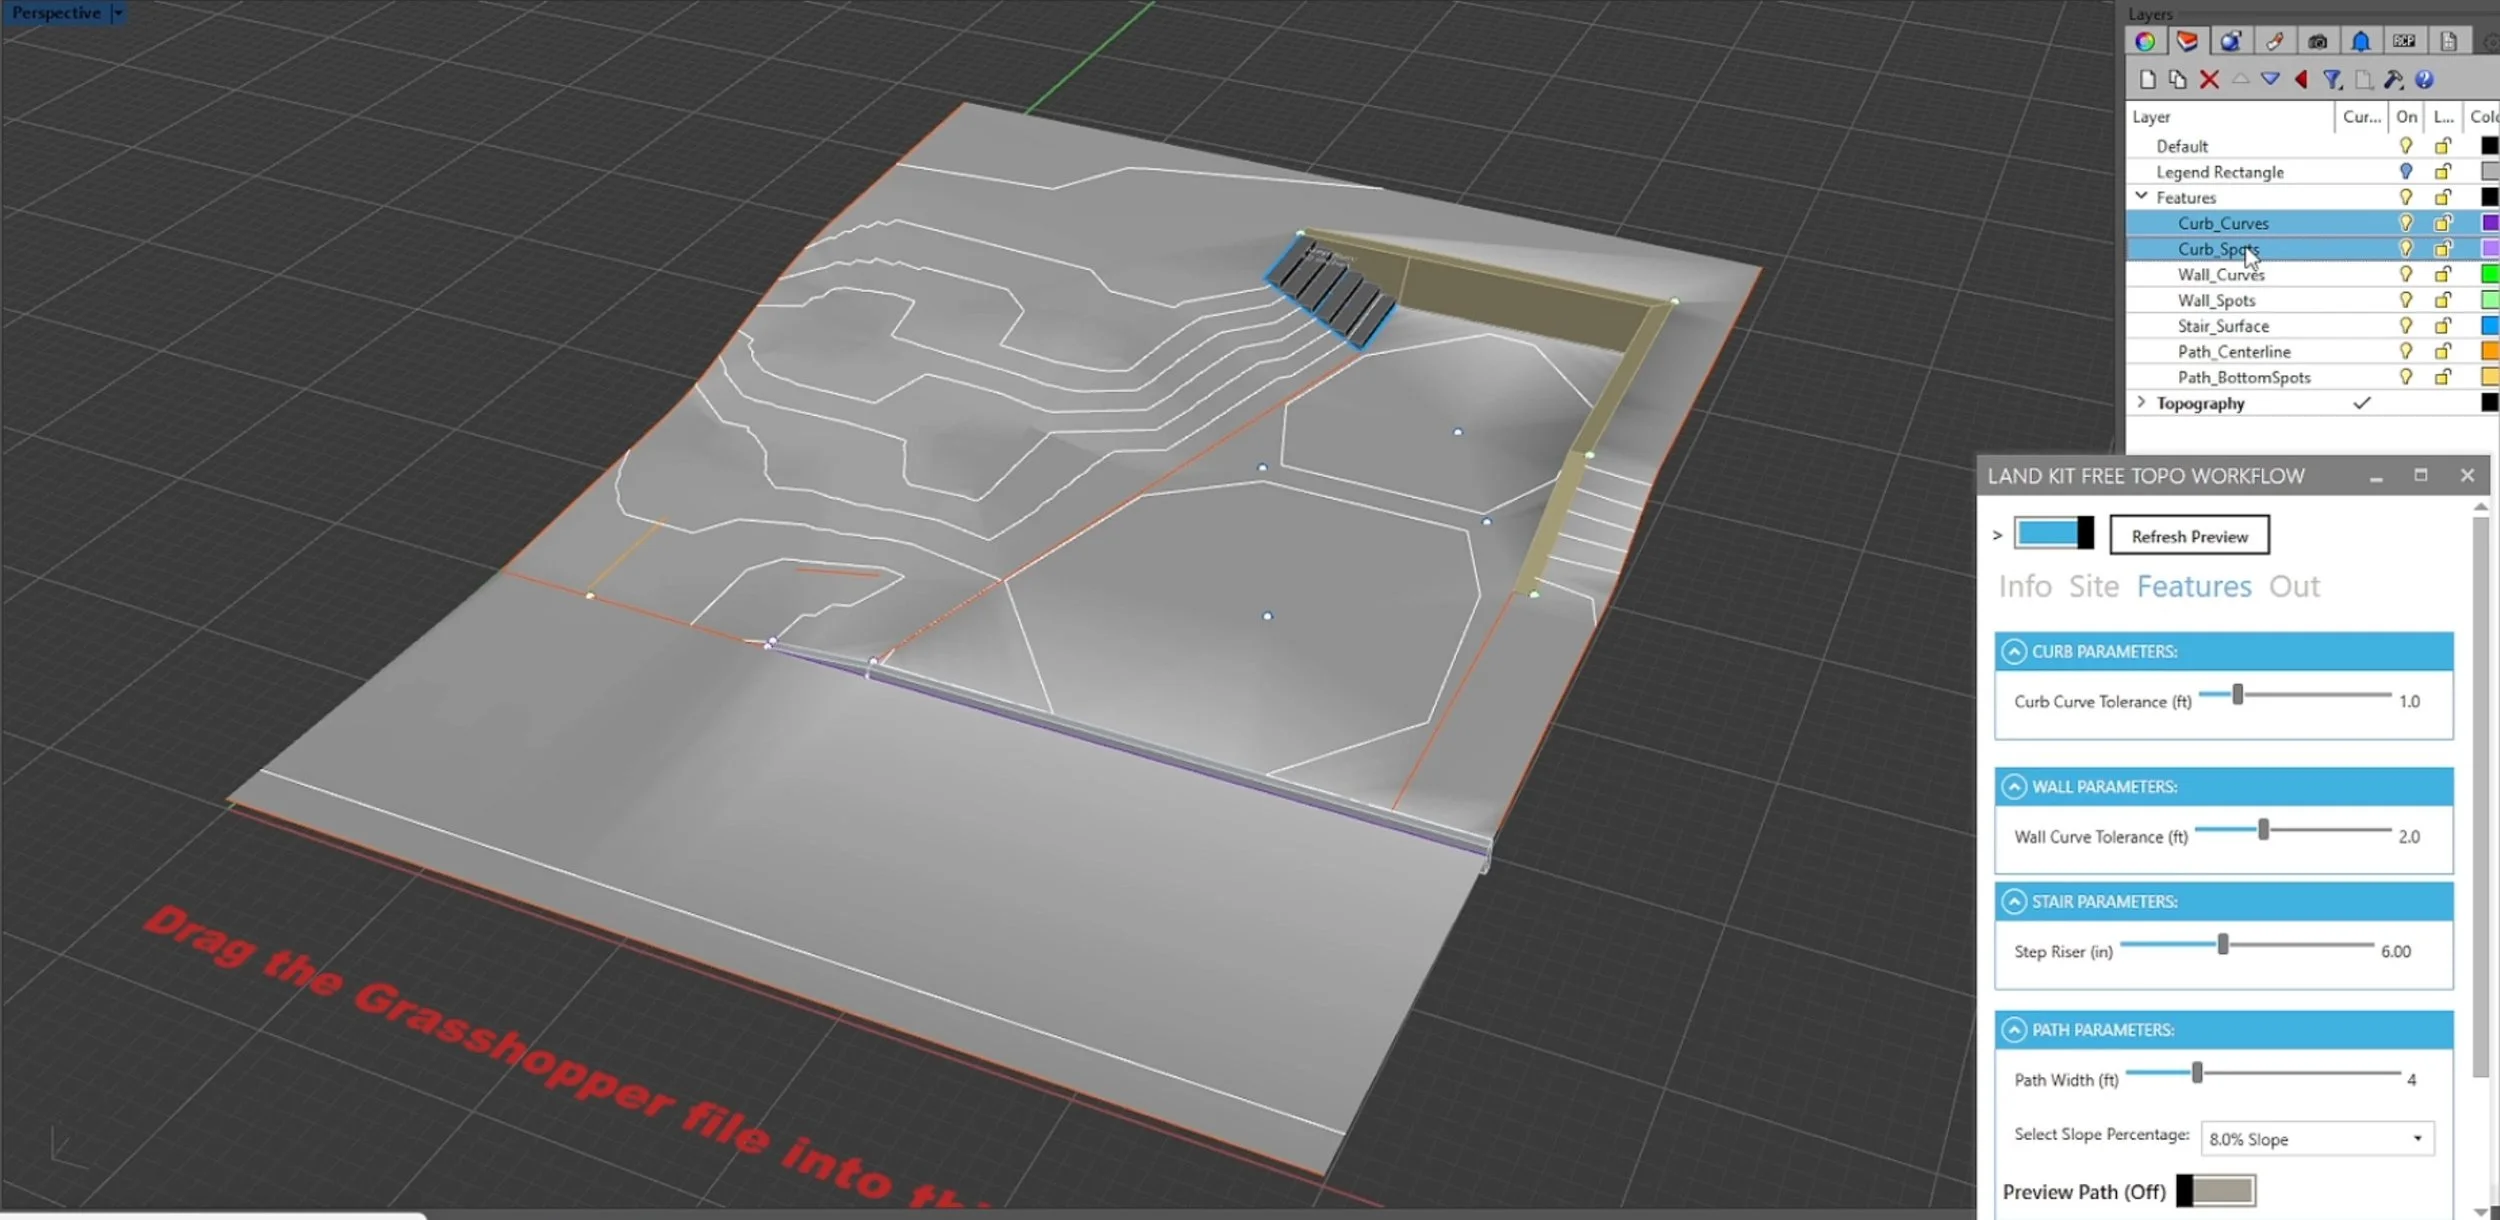Switch to the Display color wheel panel tab
Image resolution: width=2500 pixels, height=1220 pixels.
(x=2147, y=42)
